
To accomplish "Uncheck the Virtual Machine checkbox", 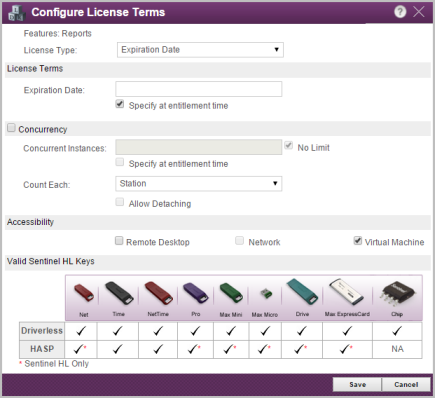I will tap(358, 240).
